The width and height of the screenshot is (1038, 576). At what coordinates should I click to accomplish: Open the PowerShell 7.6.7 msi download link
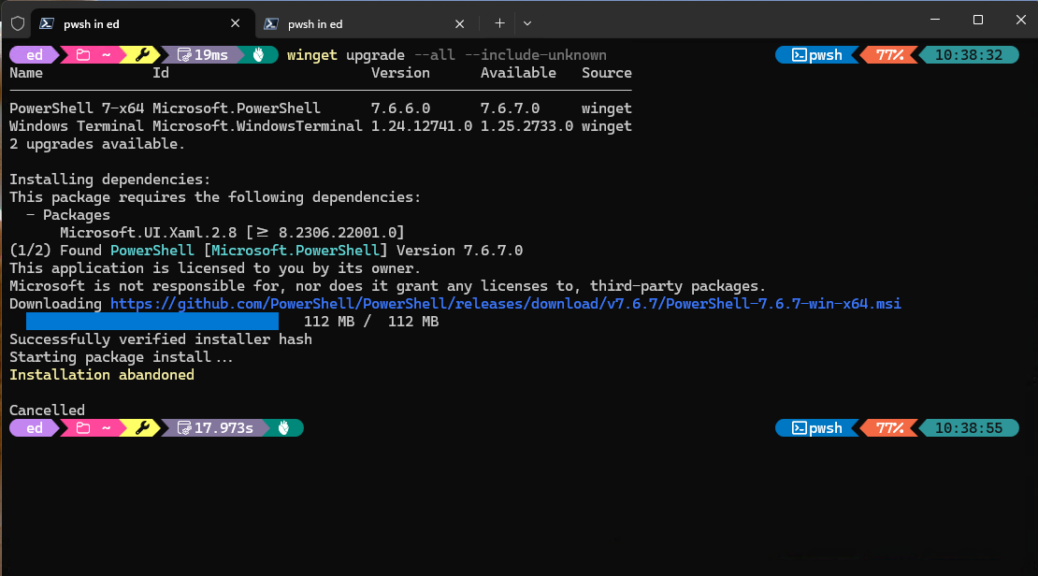tap(505, 304)
